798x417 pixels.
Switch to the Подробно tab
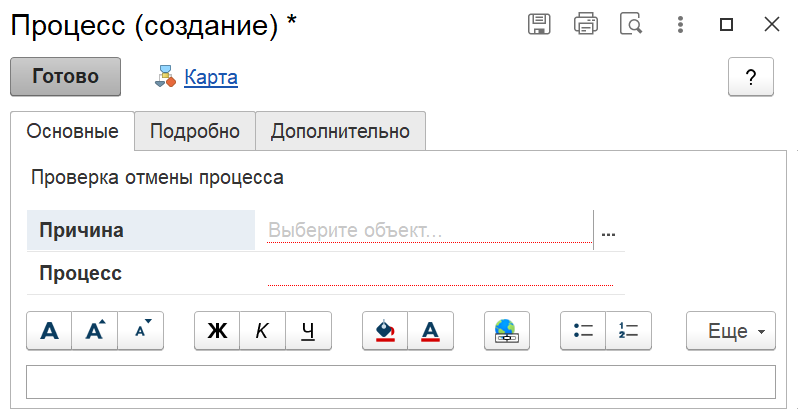click(195, 131)
